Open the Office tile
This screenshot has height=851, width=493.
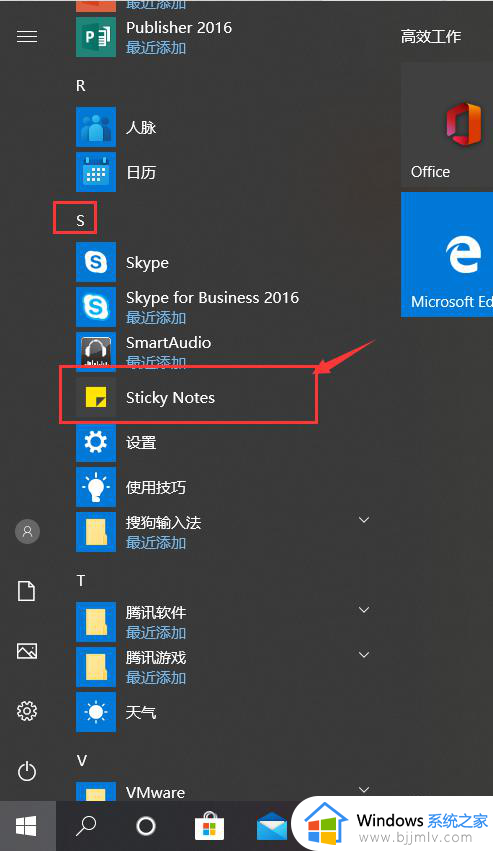point(447,125)
